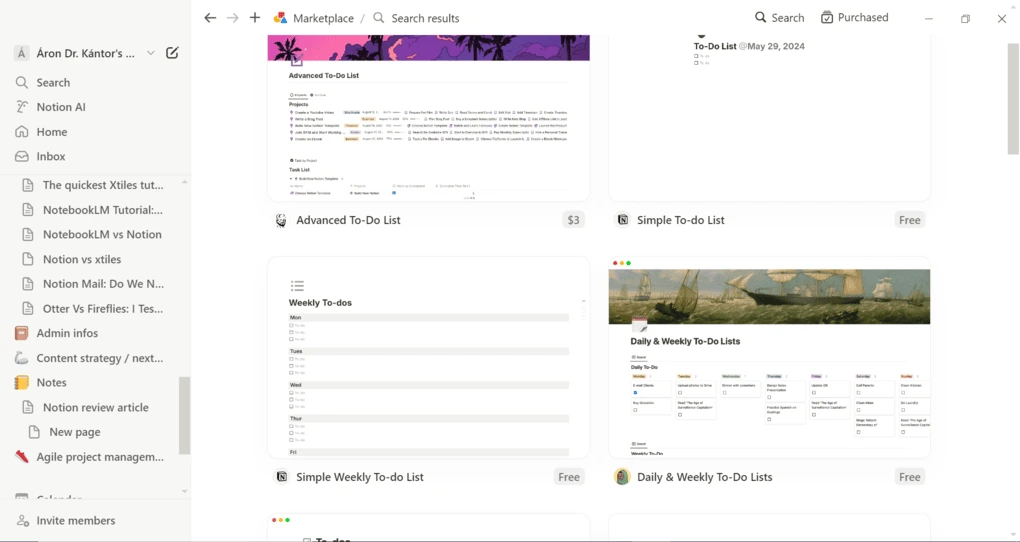Open Simple Weekly To-do List preview
Image resolution: width=1020 pixels, height=542 pixels.
[429, 357]
